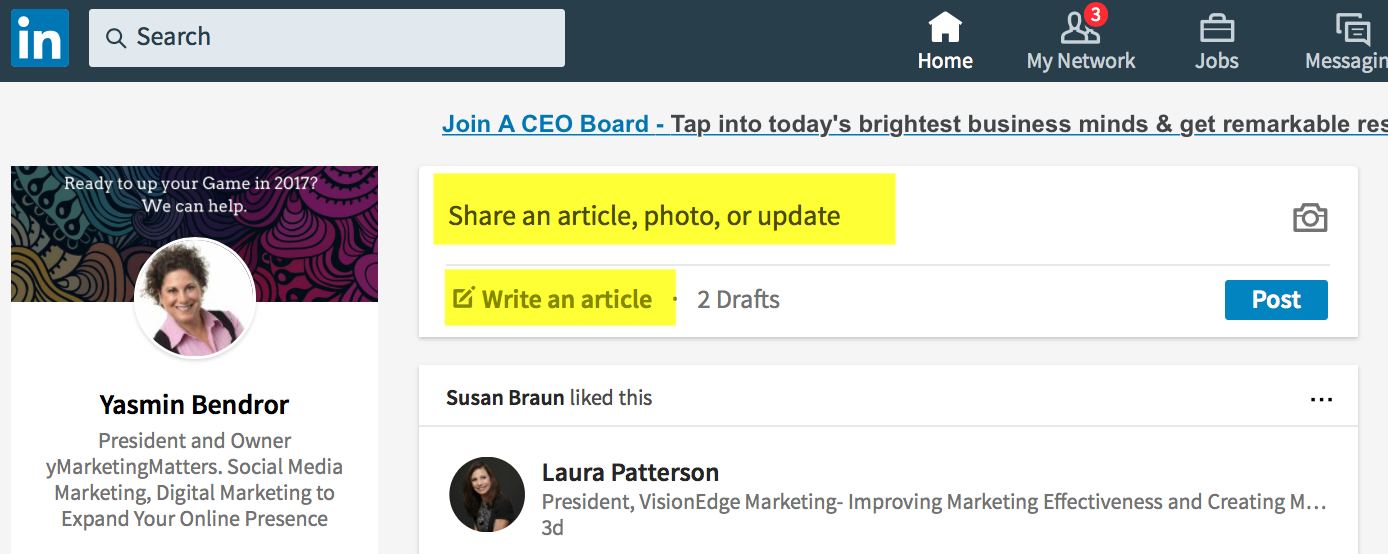
Task: Open the three-dot post options menu
Action: click(1321, 399)
